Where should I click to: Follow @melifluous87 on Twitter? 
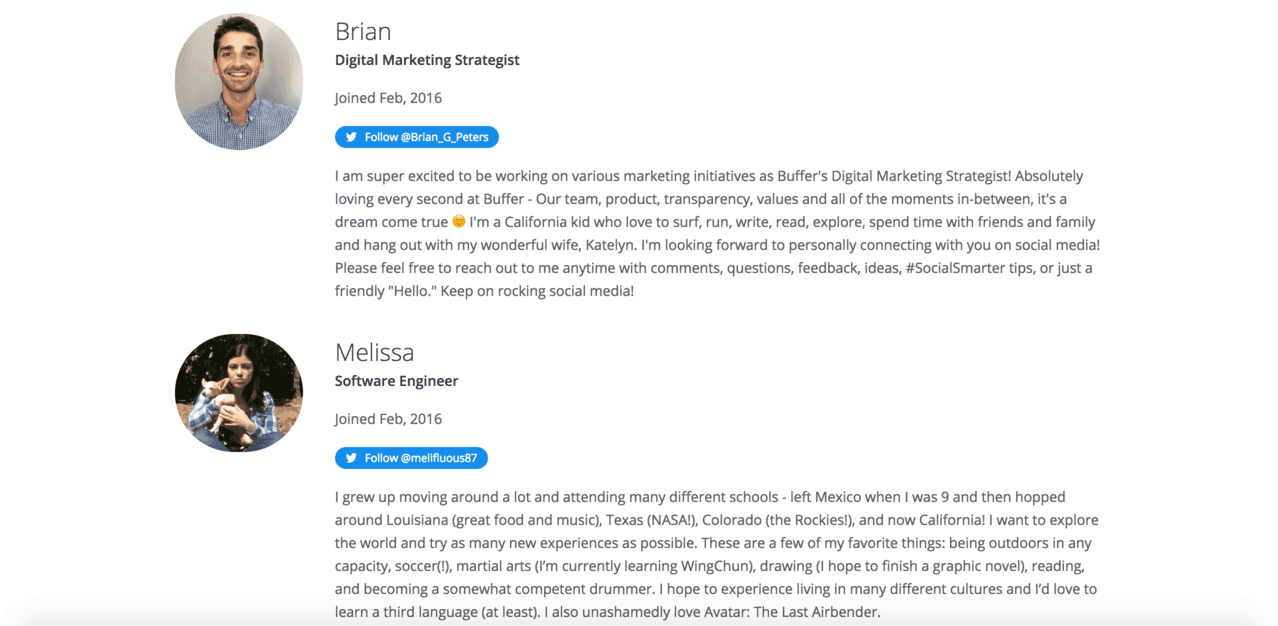coord(411,458)
